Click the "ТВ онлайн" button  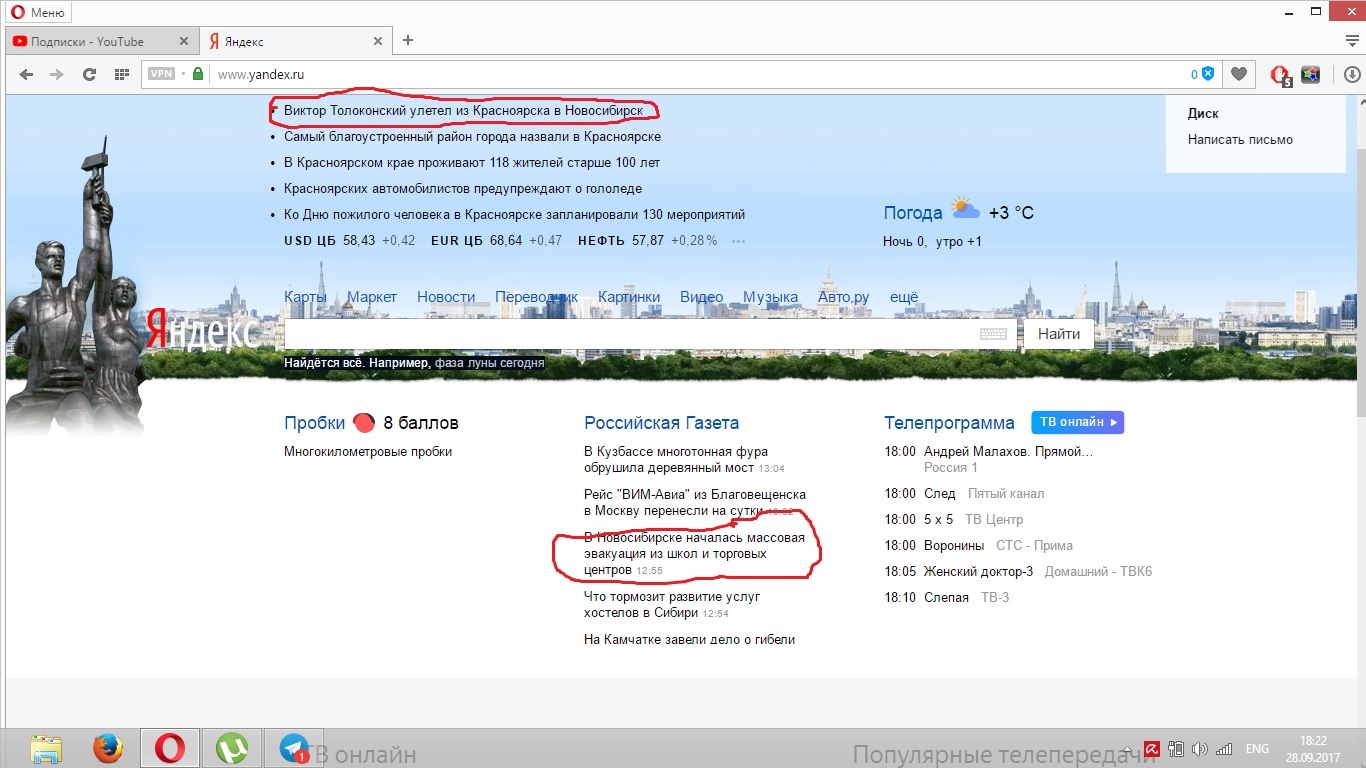click(1077, 422)
